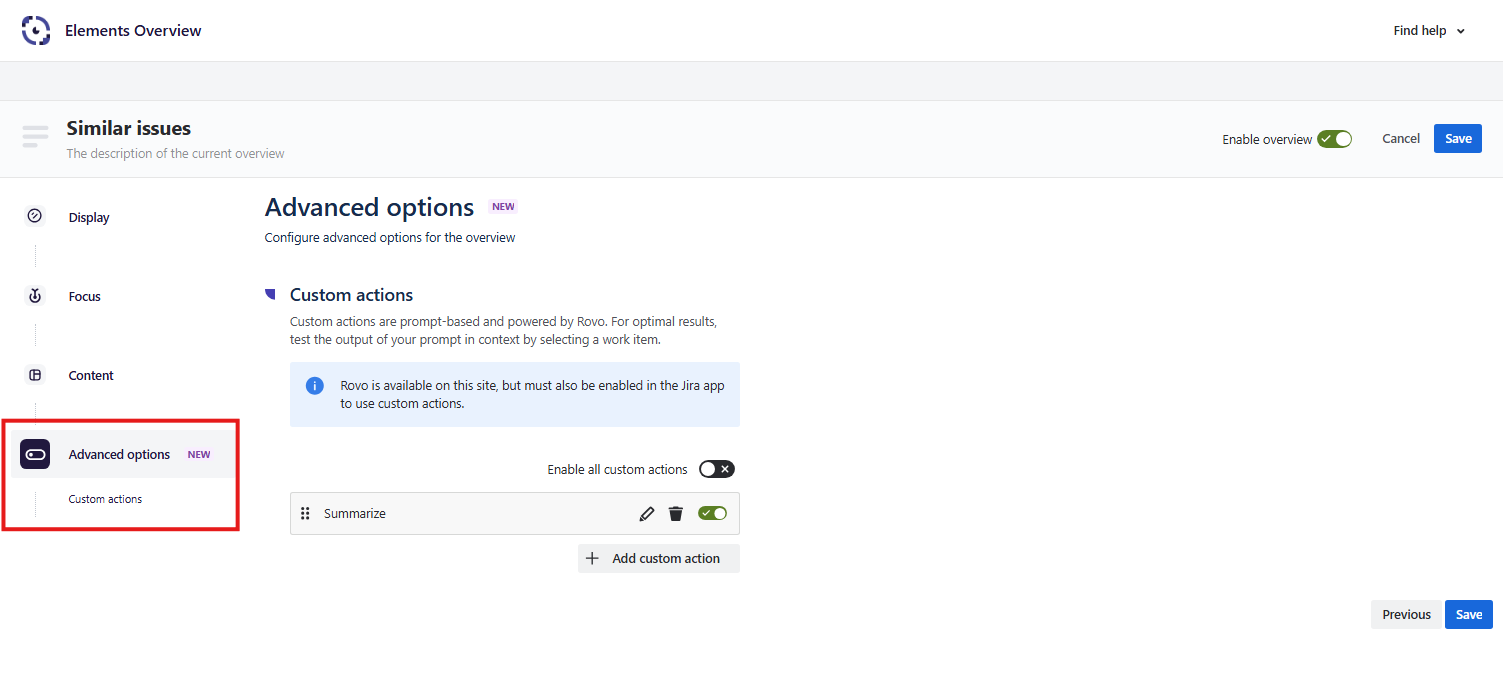Screen dimensions: 1503x680
Task: Open the Display section in sidebar
Action: point(89,217)
